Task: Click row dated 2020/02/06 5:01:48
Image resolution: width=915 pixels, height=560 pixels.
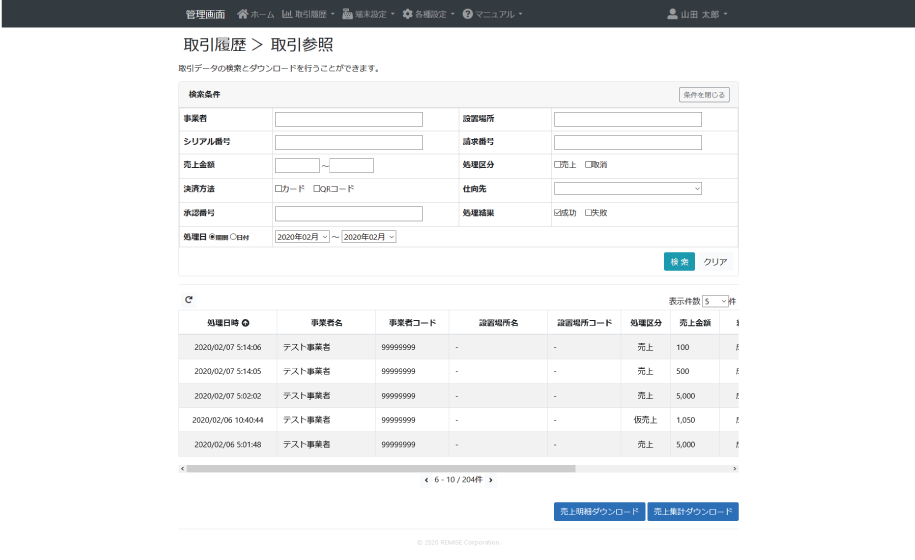Action: pyautogui.click(x=458, y=444)
